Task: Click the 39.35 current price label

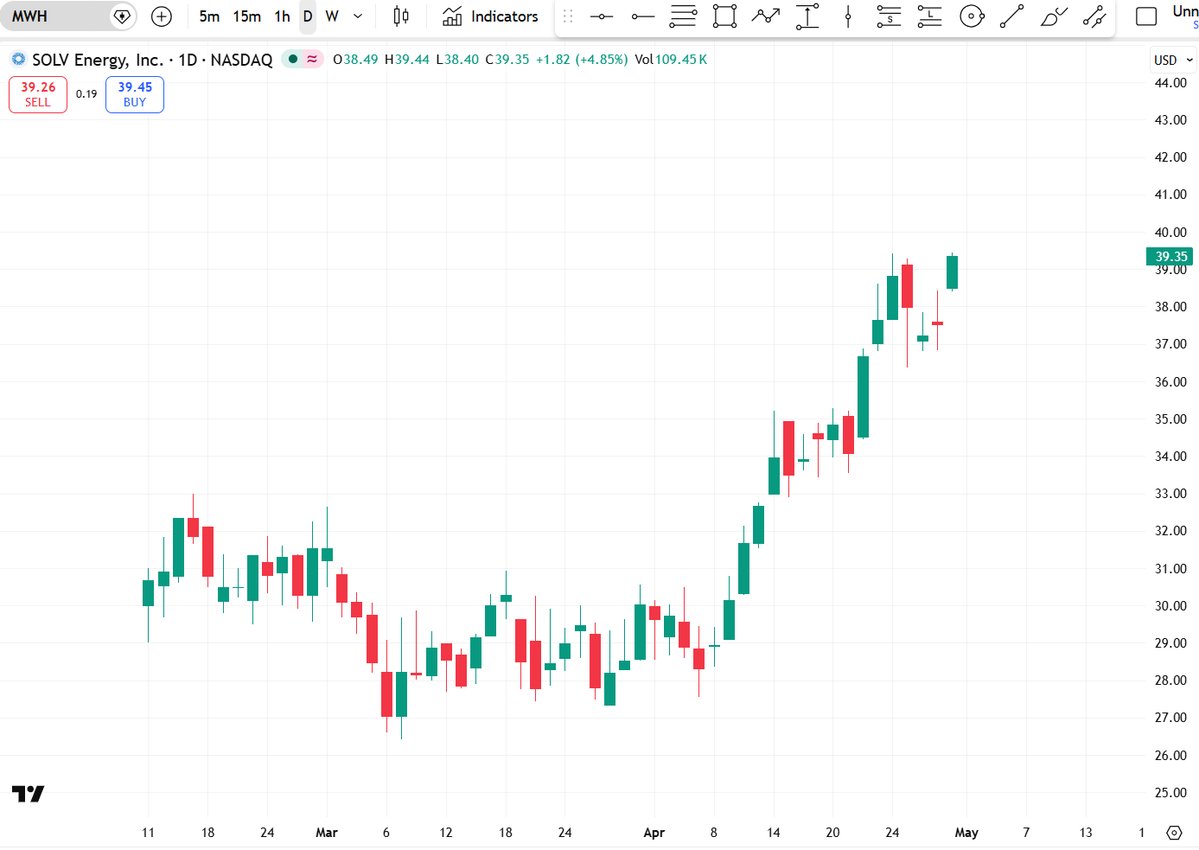Action: 1171,256
